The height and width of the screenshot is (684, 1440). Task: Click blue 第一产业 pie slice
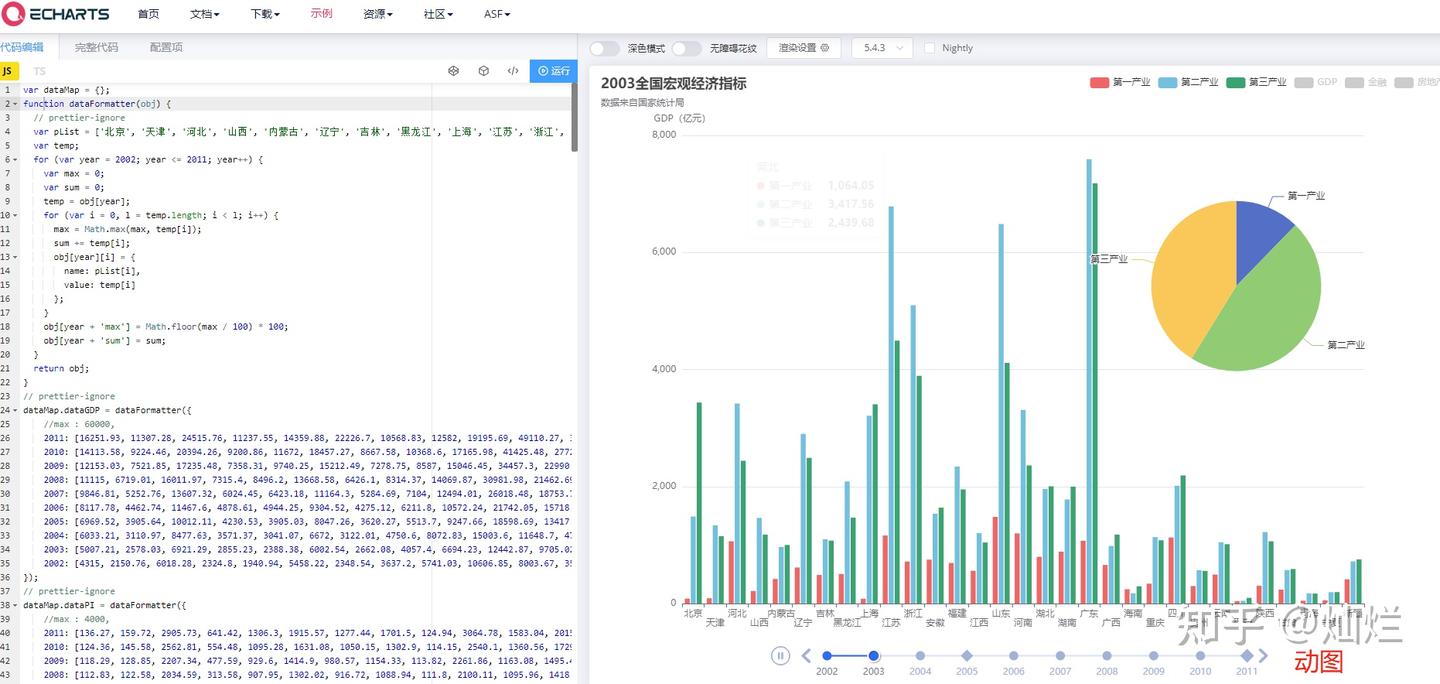pos(1257,235)
